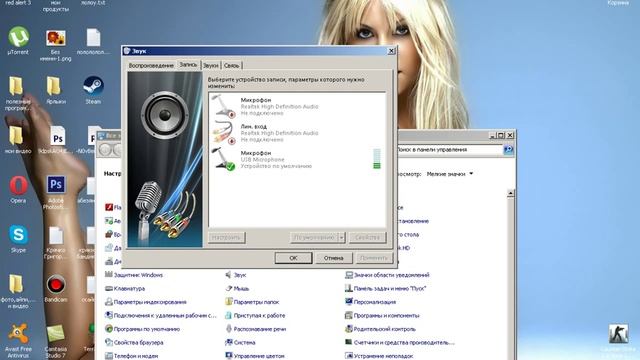
Task: Click the По умолчанию button
Action: pos(314,237)
